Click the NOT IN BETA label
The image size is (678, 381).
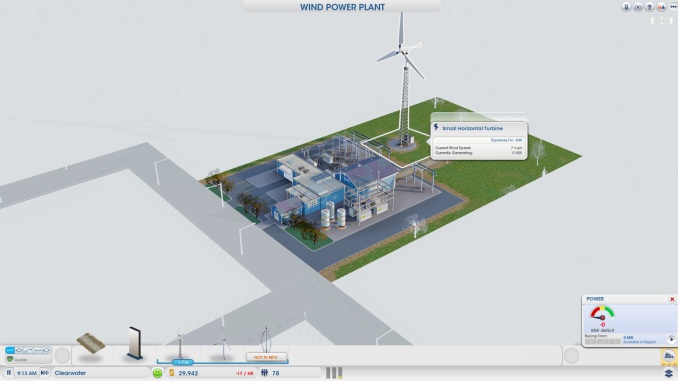tap(266, 357)
